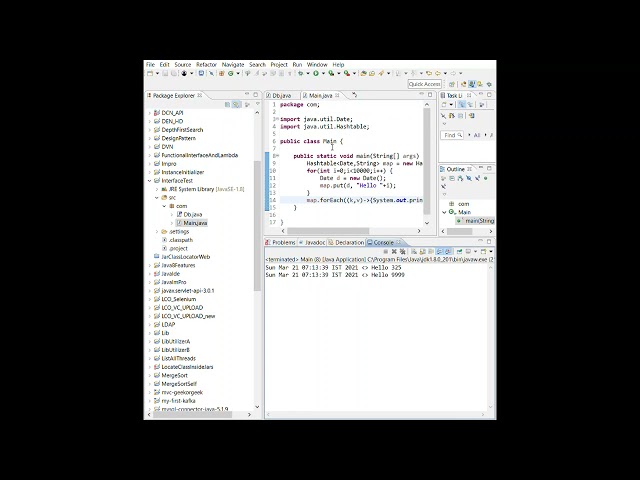Open the Package Explorer view menu arrow
The height and width of the screenshot is (480, 640).
pos(258,104)
